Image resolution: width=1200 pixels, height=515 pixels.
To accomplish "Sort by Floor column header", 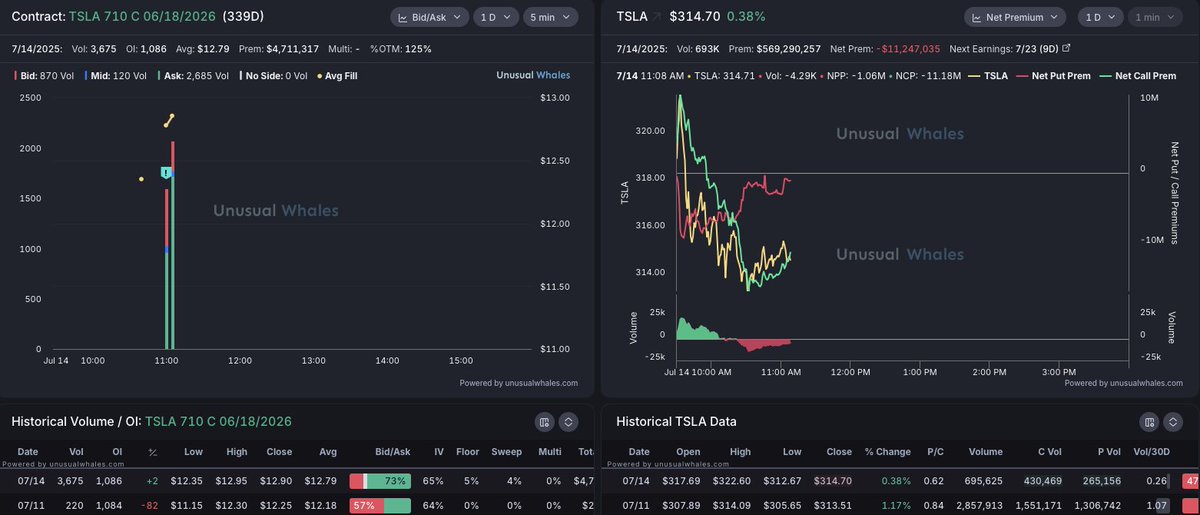I will click(x=468, y=452).
